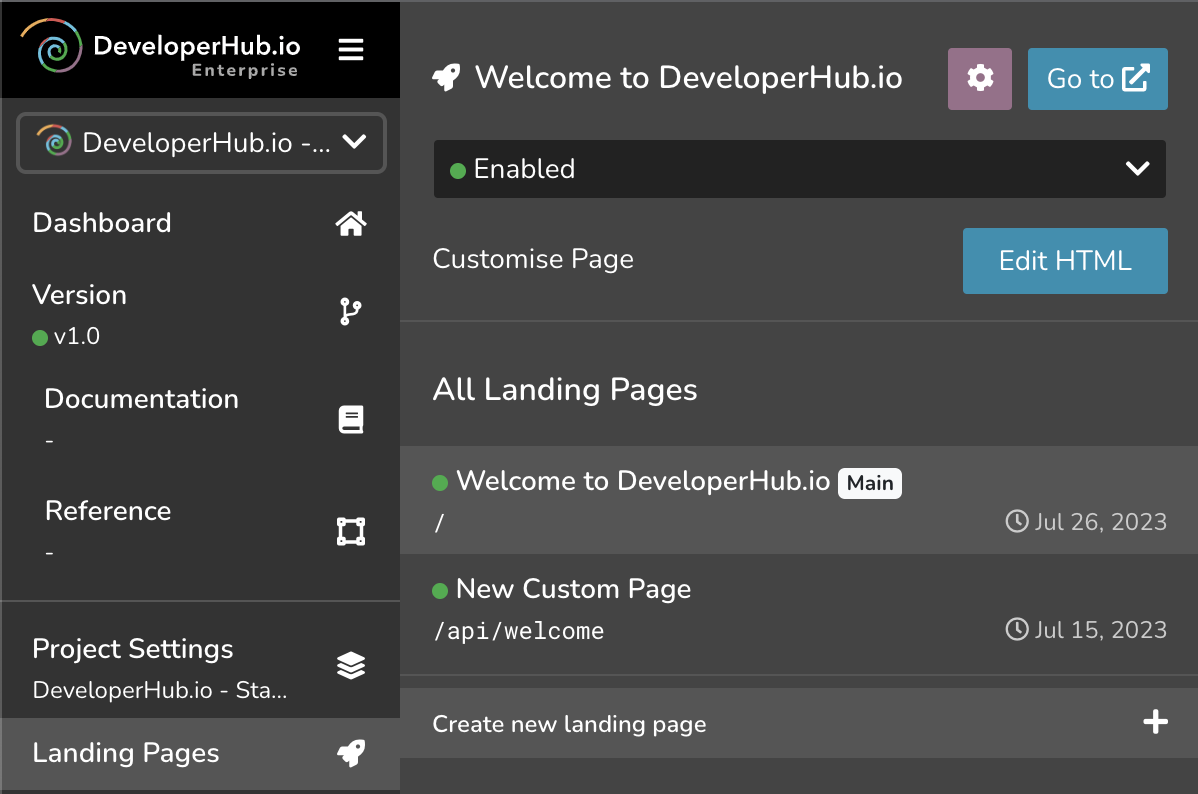Click the Reference bounding-box icon
The height and width of the screenshot is (794, 1198).
[x=350, y=531]
